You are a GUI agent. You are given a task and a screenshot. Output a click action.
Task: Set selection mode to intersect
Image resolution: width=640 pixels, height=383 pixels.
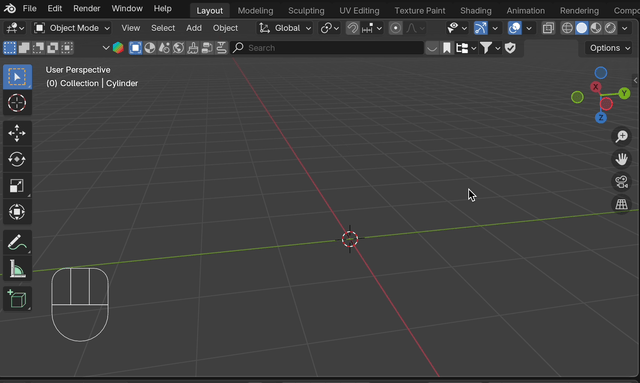[67, 48]
